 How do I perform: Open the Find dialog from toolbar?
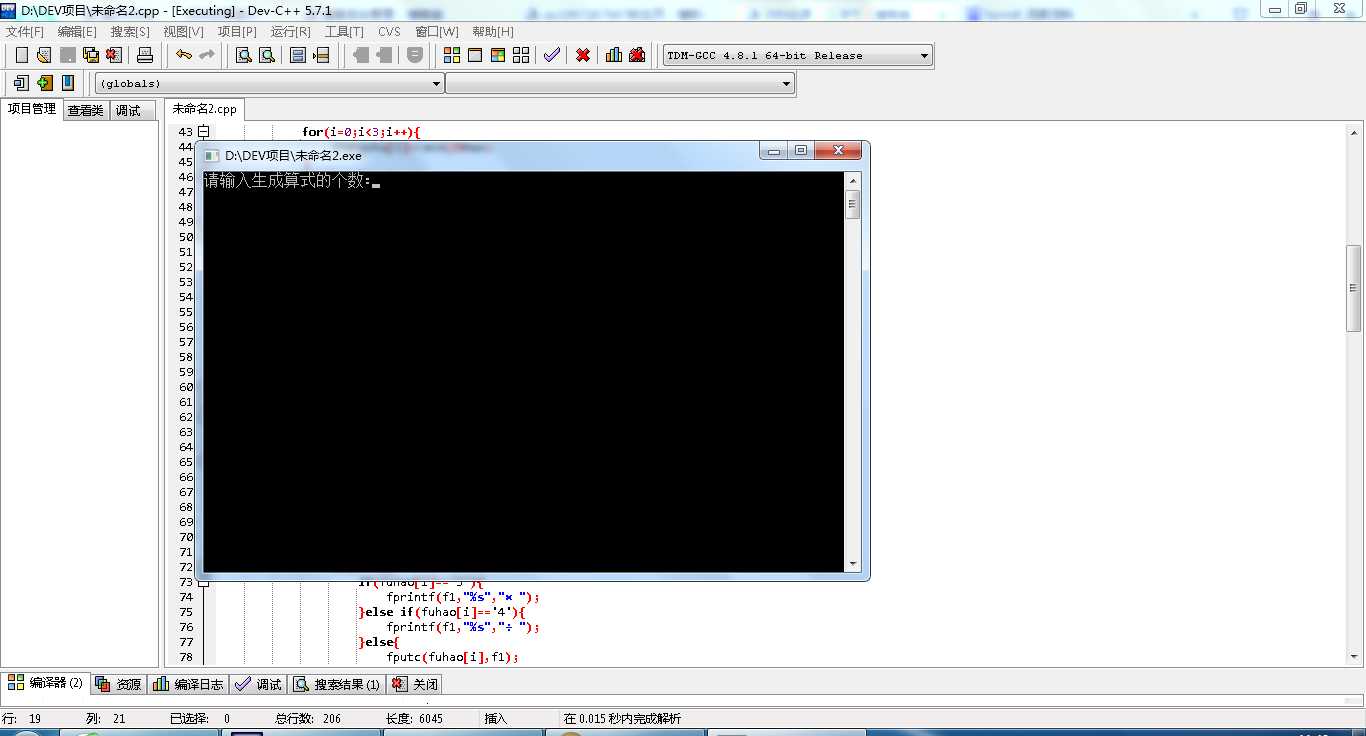click(243, 55)
